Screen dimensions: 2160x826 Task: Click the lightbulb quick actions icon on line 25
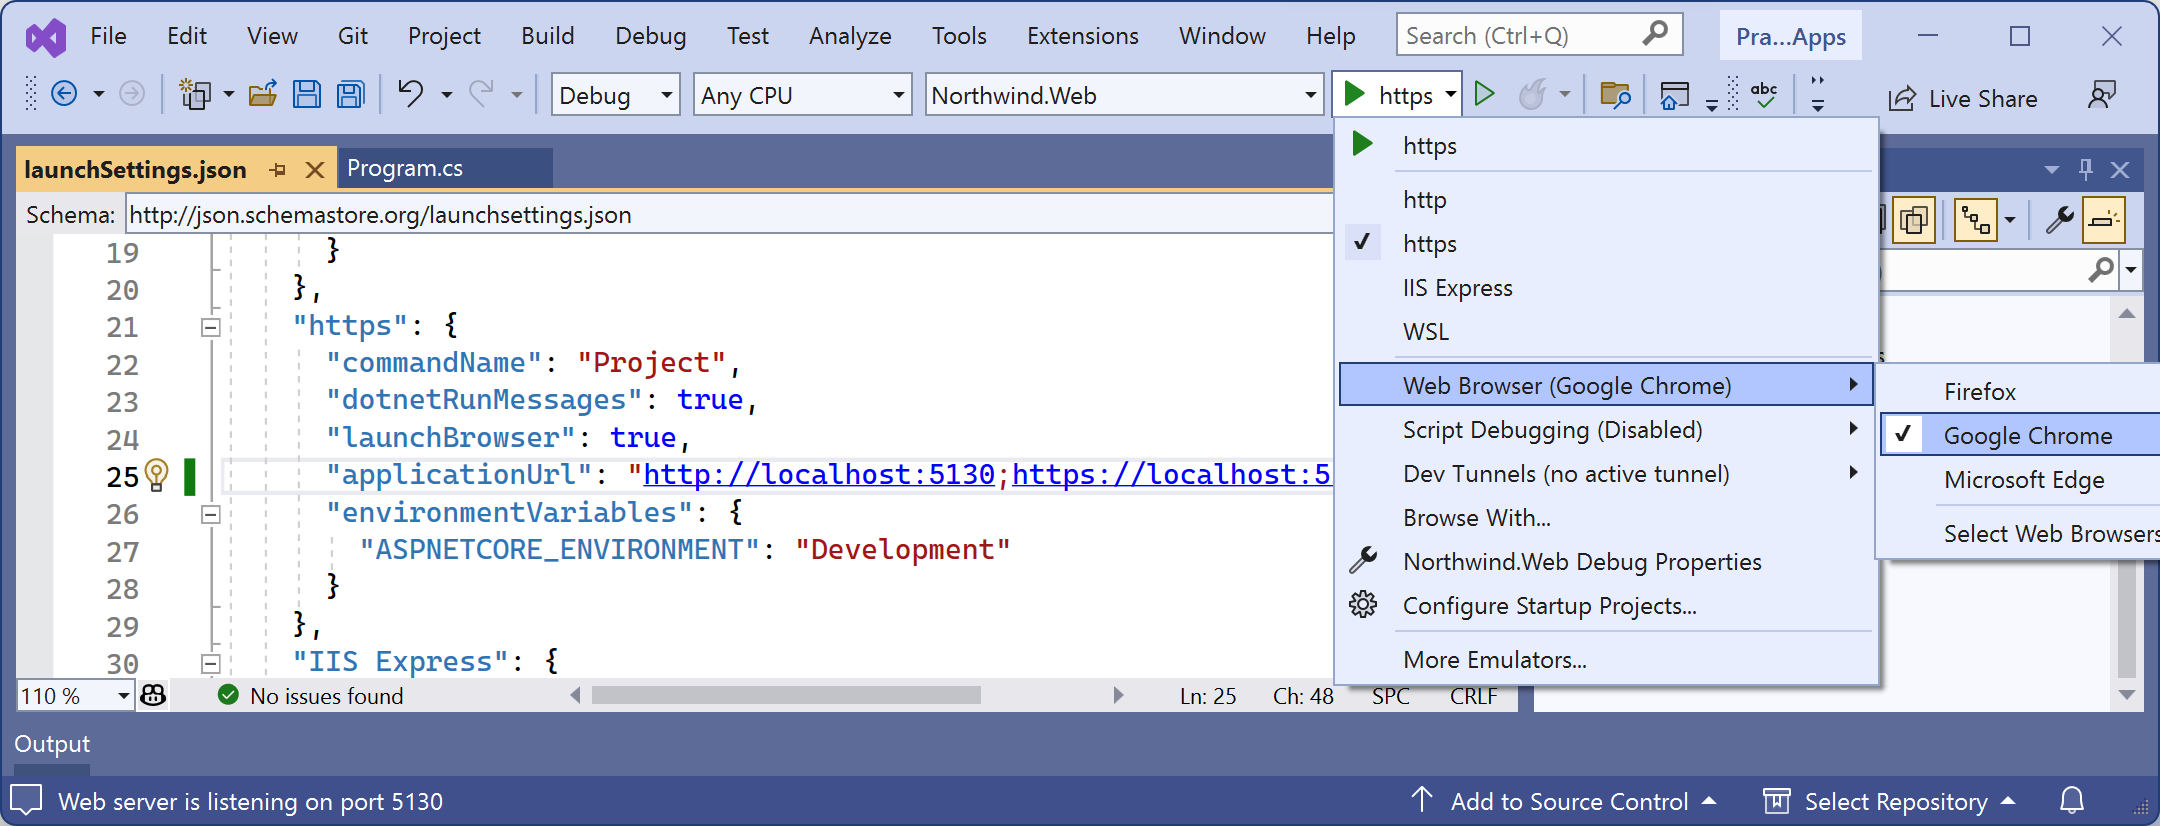click(156, 474)
